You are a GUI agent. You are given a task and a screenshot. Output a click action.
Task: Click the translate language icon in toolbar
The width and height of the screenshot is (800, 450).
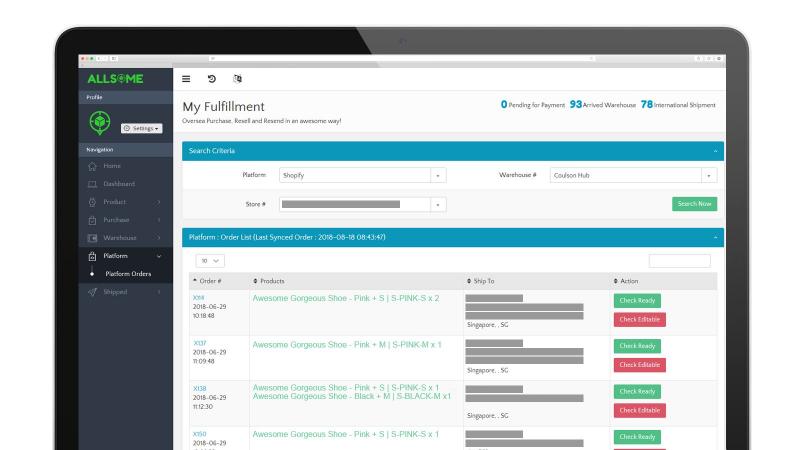pyautogui.click(x=237, y=79)
